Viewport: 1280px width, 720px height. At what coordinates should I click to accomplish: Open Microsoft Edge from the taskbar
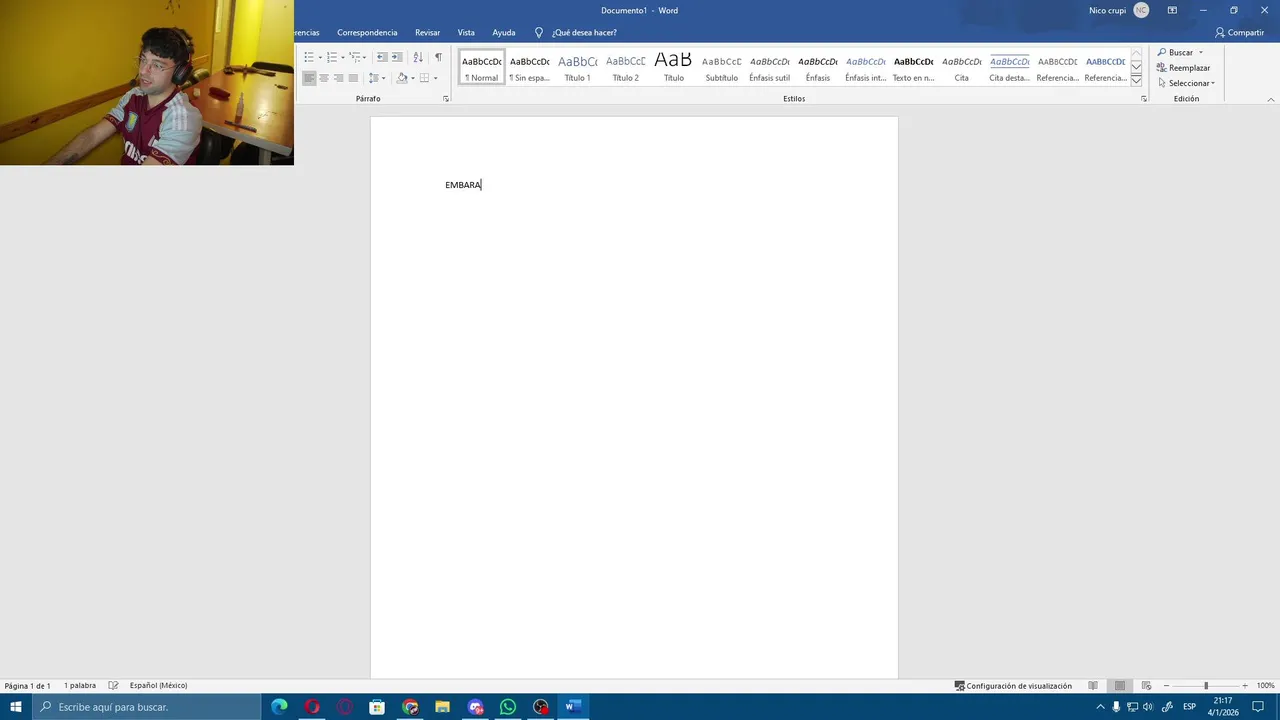click(x=279, y=707)
